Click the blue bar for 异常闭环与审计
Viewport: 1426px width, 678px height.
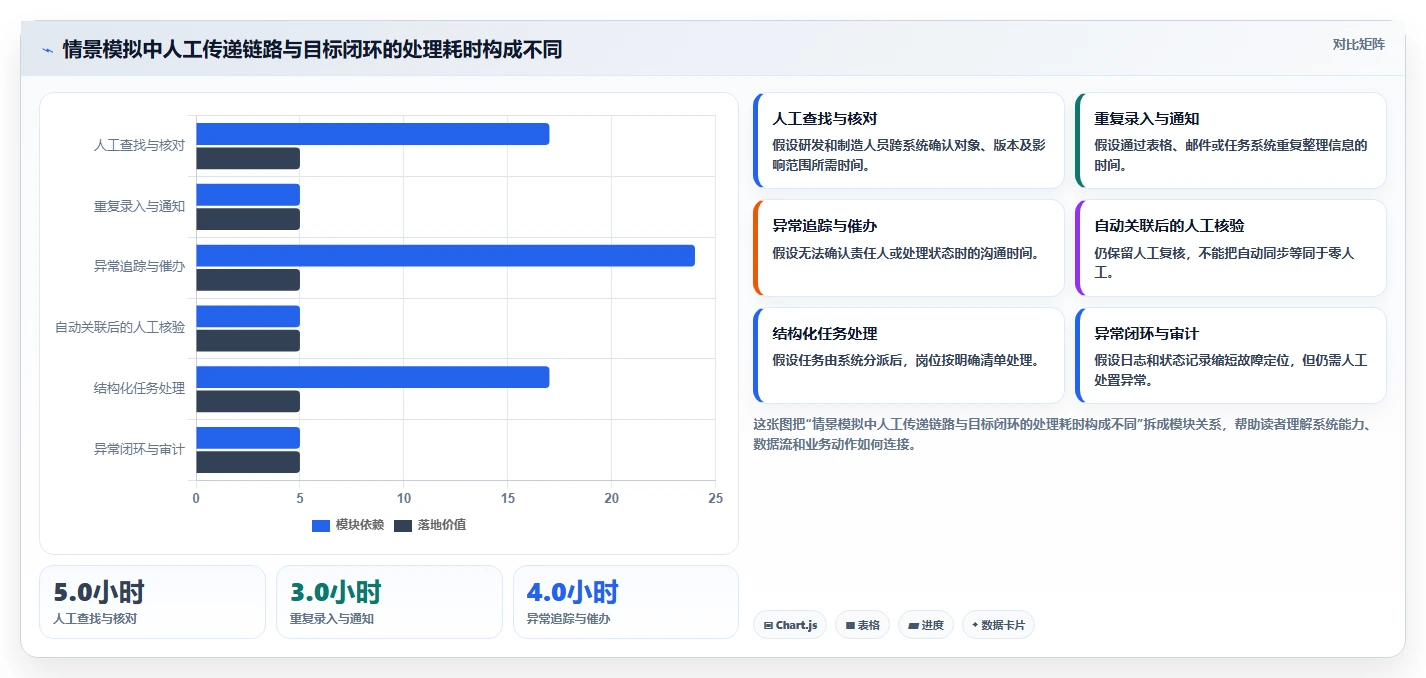point(248,438)
